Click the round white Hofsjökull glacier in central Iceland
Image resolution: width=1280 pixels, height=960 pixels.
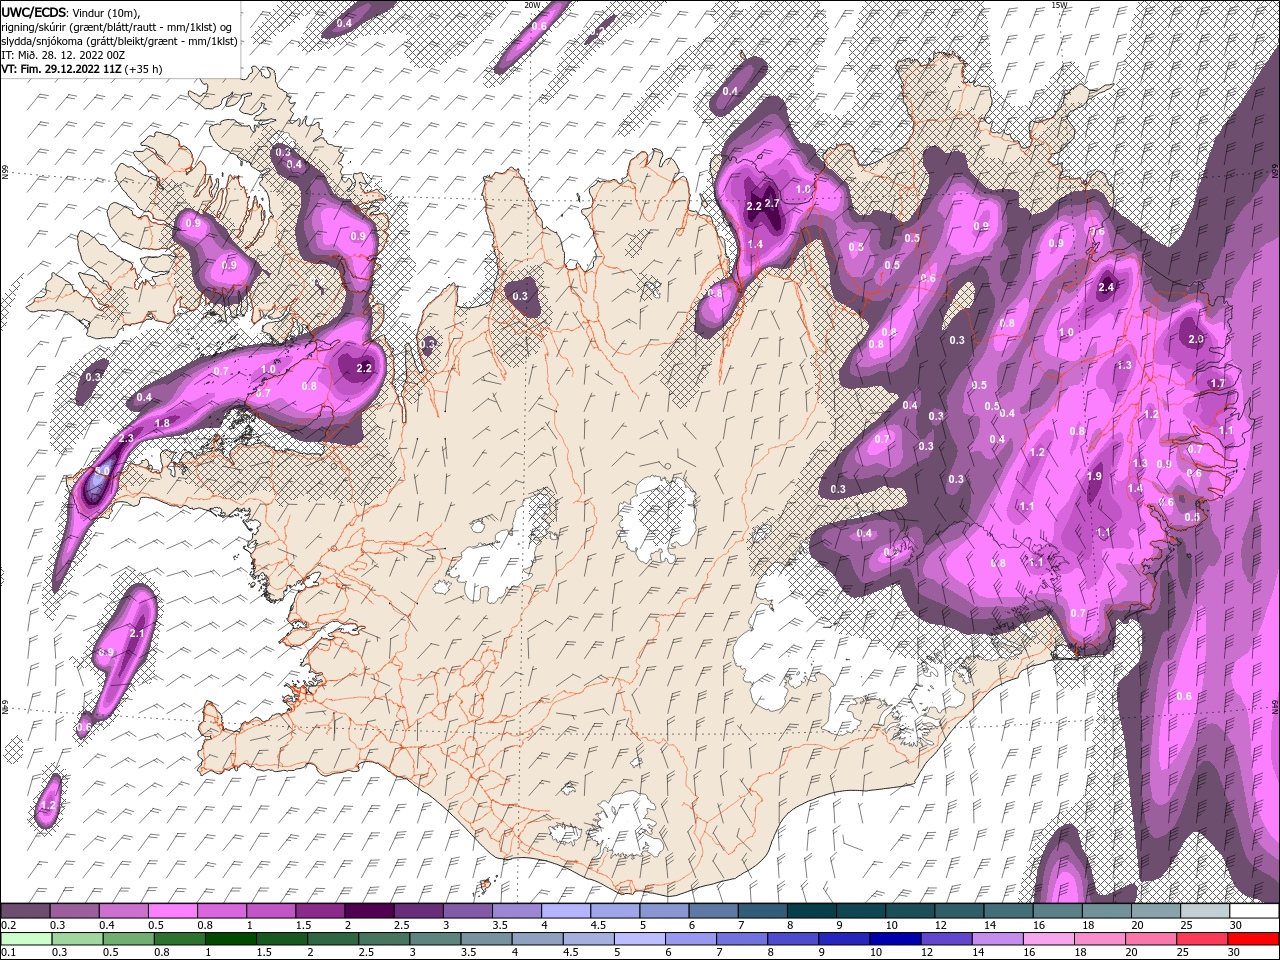tap(657, 519)
